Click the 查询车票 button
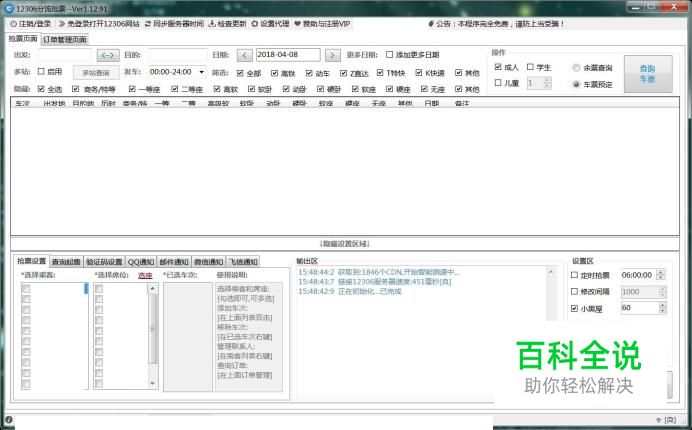This screenshot has width=692, height=430. [648, 74]
